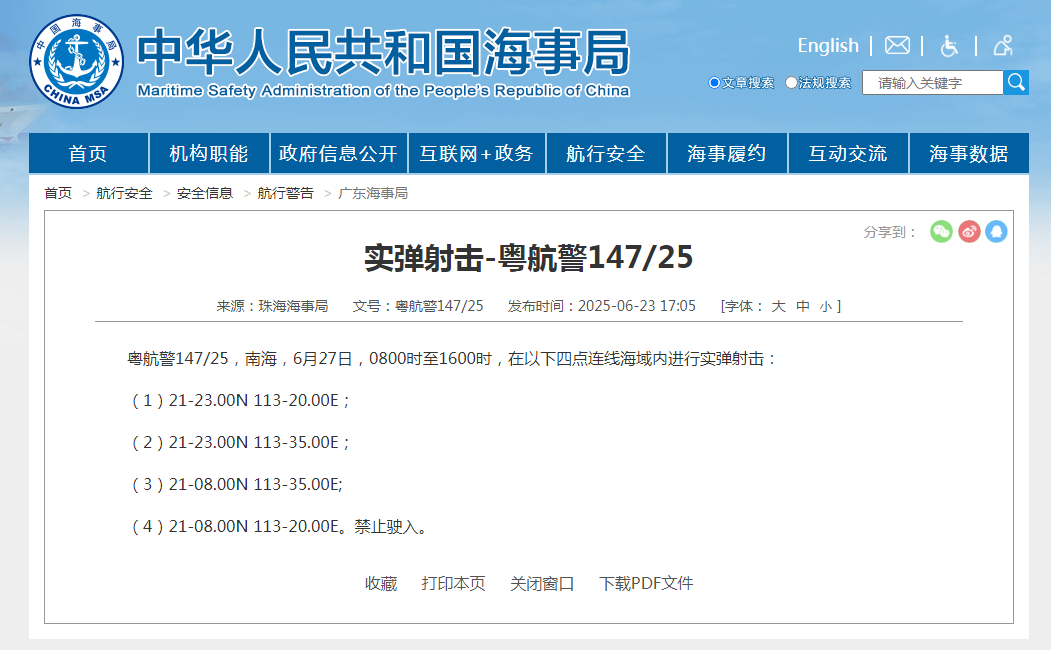Viewport: 1051px width, 650px height.
Task: Share article to WeChat
Action: pos(941,232)
